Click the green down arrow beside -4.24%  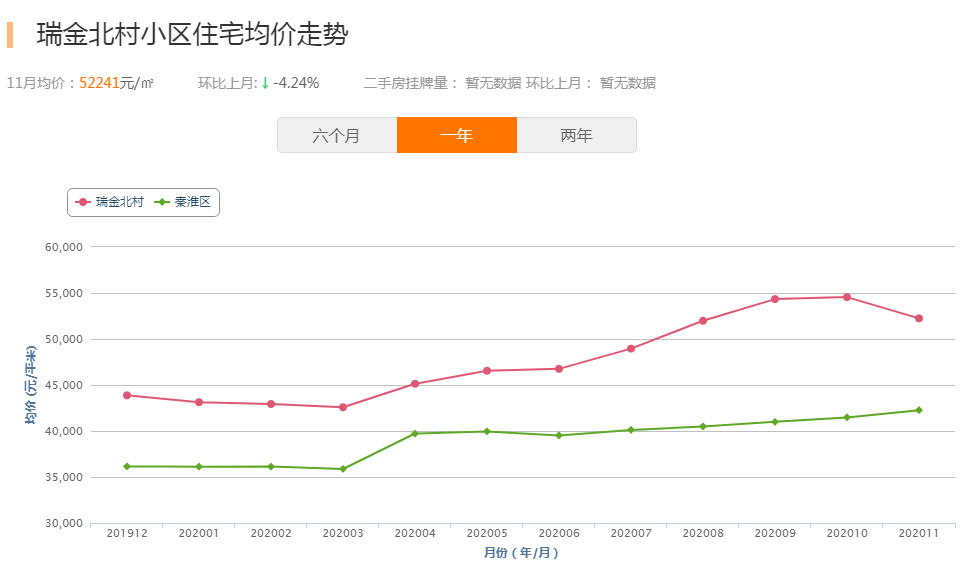click(265, 83)
